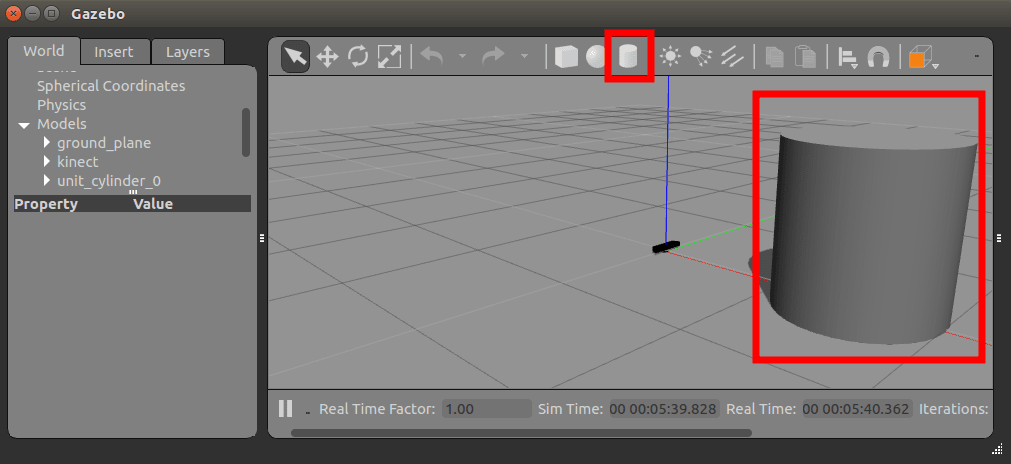Select the Scale mode tool
This screenshot has height=464, width=1011.
click(x=389, y=57)
